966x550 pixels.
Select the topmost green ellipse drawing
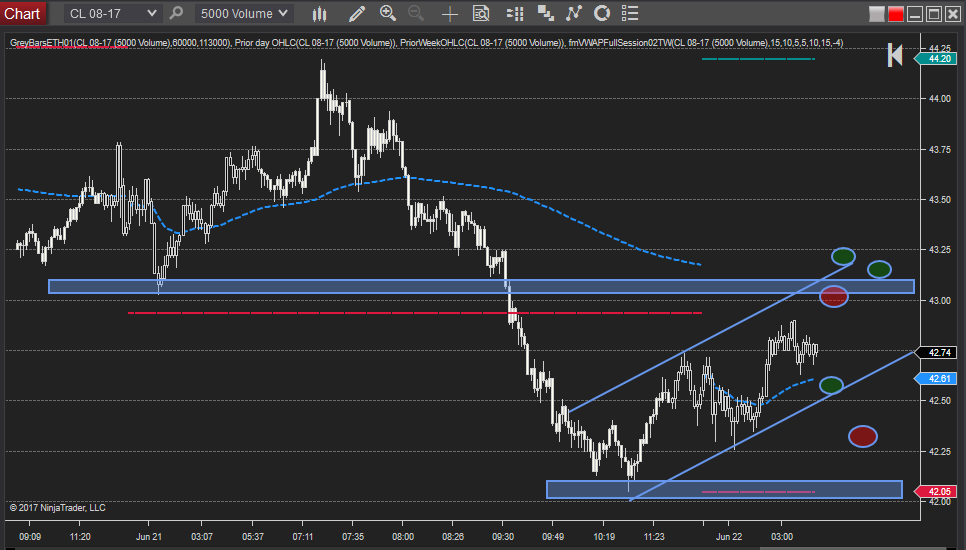tap(843, 256)
